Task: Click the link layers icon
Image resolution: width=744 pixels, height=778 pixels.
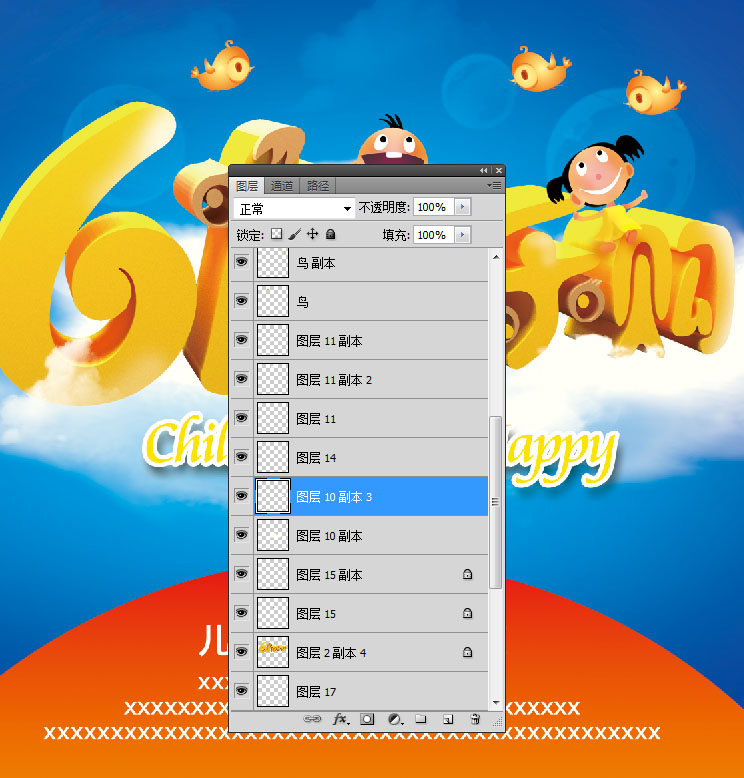Action: 312,718
